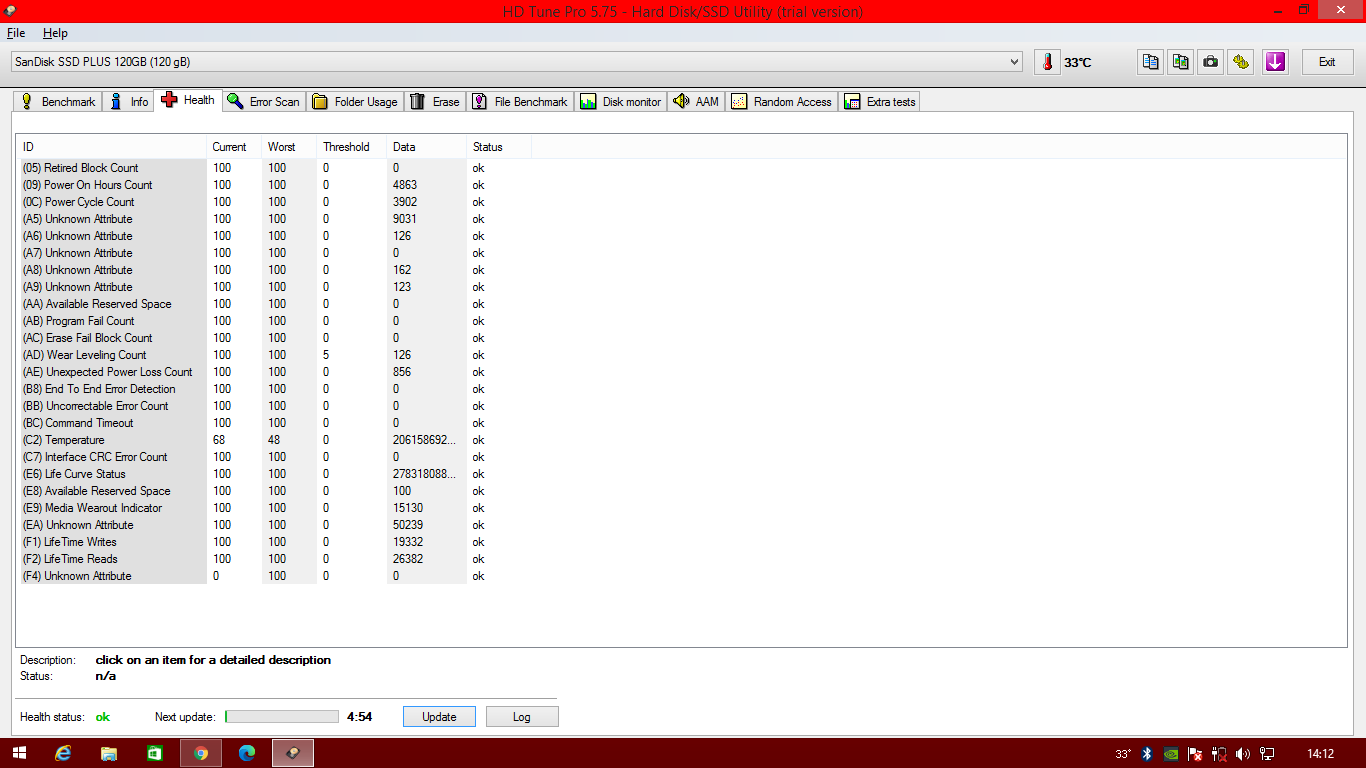Open the options tools icon
This screenshot has height=768, width=1366.
coord(1241,62)
